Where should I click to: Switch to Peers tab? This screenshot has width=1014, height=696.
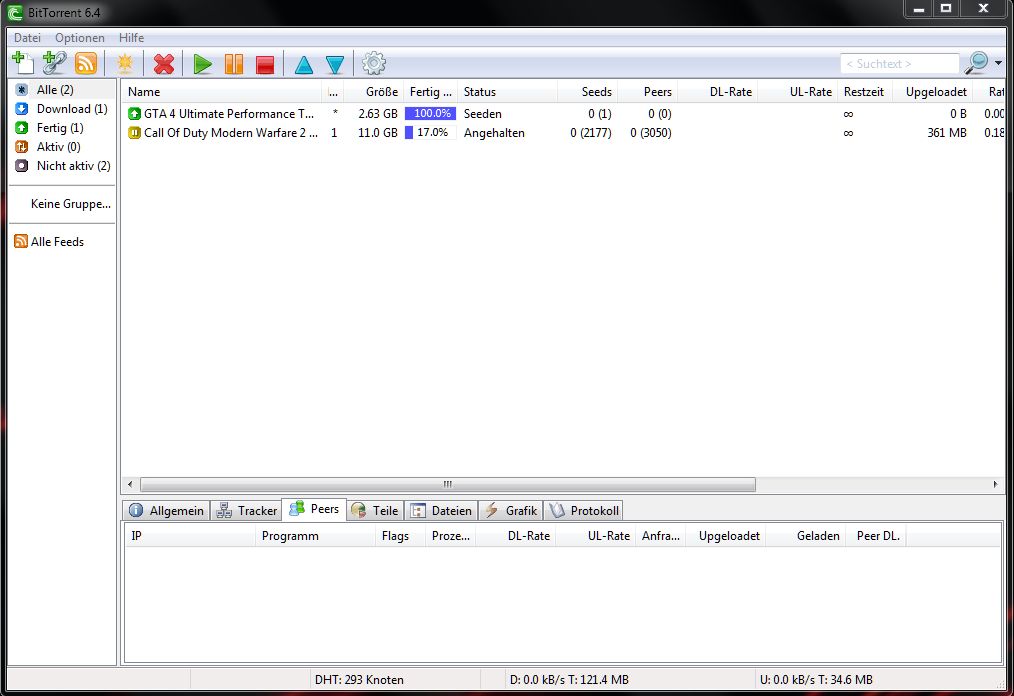(x=314, y=509)
